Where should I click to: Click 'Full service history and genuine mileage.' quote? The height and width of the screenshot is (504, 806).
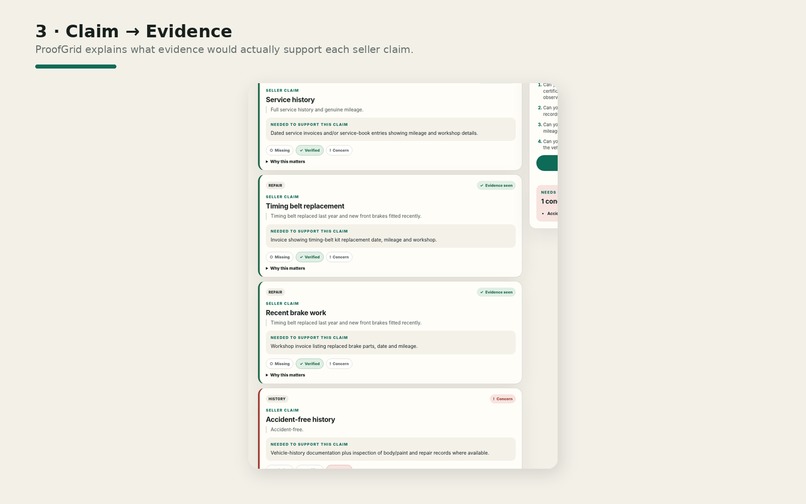(317, 110)
